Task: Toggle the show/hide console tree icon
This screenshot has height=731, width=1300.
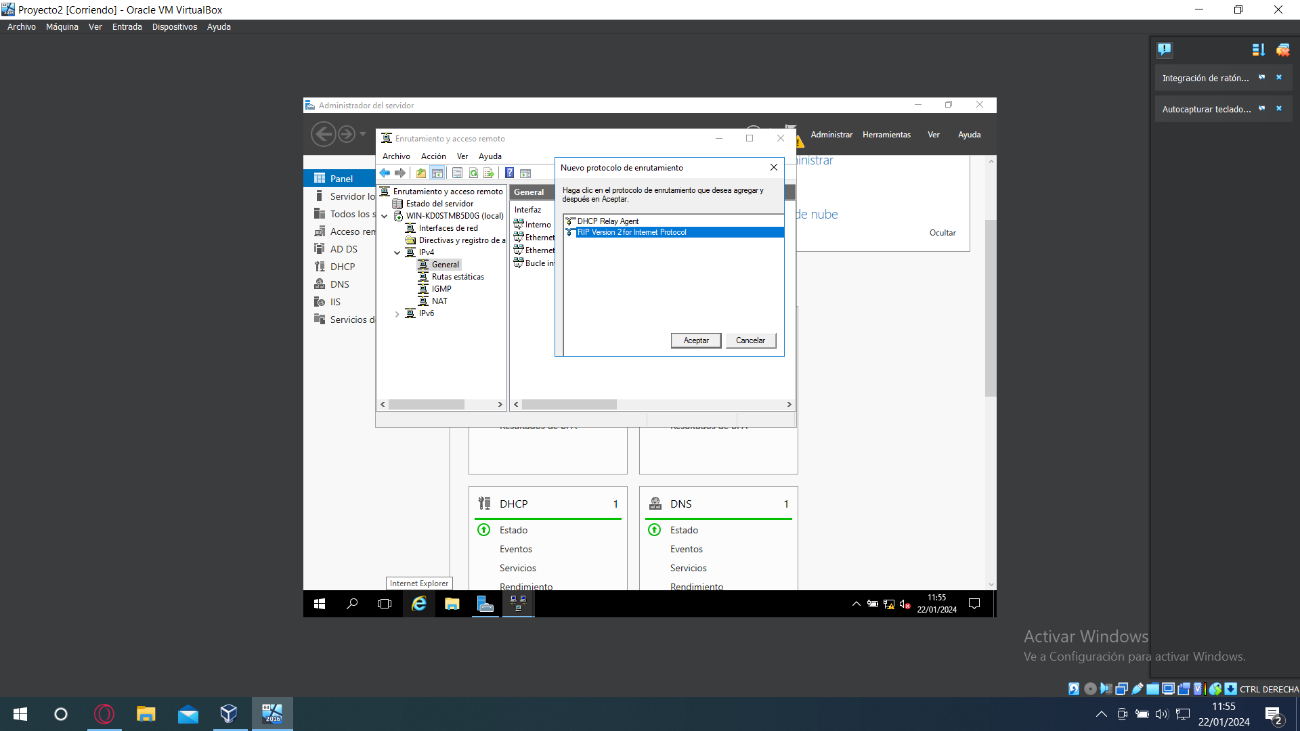Action: coord(437,173)
